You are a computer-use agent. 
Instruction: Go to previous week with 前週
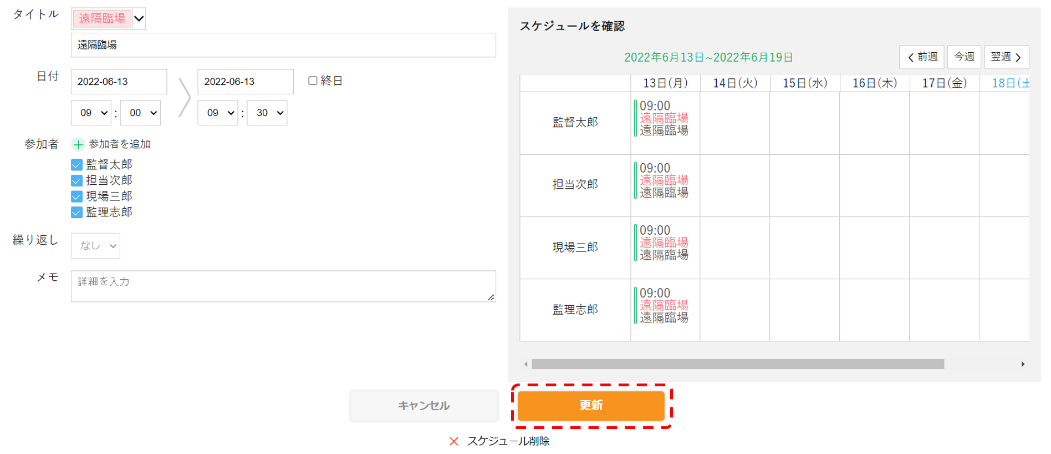click(x=922, y=57)
